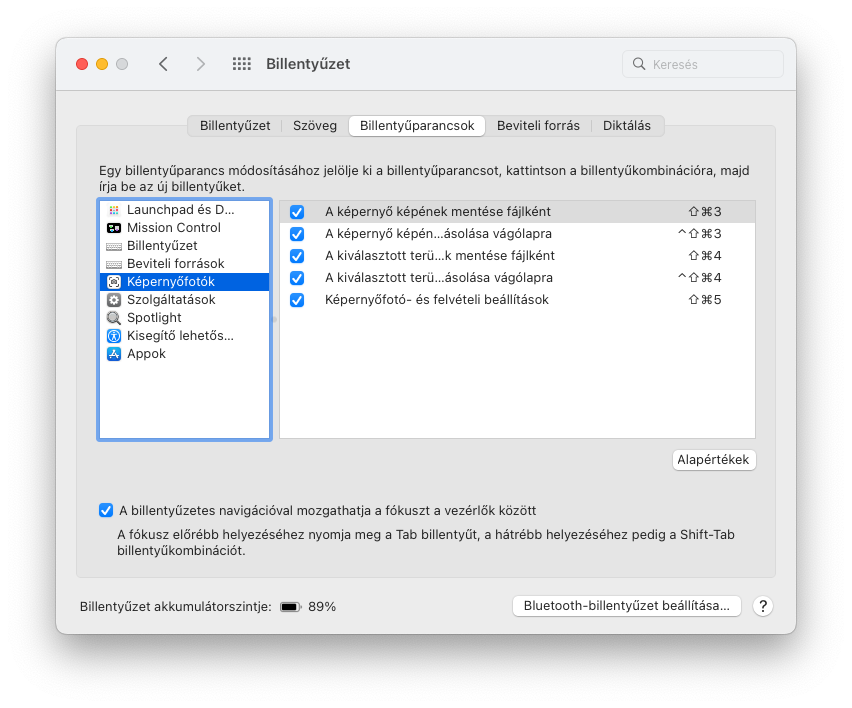Click the ⇧⌘4 shortcut key combination
The image size is (852, 708).
pyautogui.click(x=705, y=255)
